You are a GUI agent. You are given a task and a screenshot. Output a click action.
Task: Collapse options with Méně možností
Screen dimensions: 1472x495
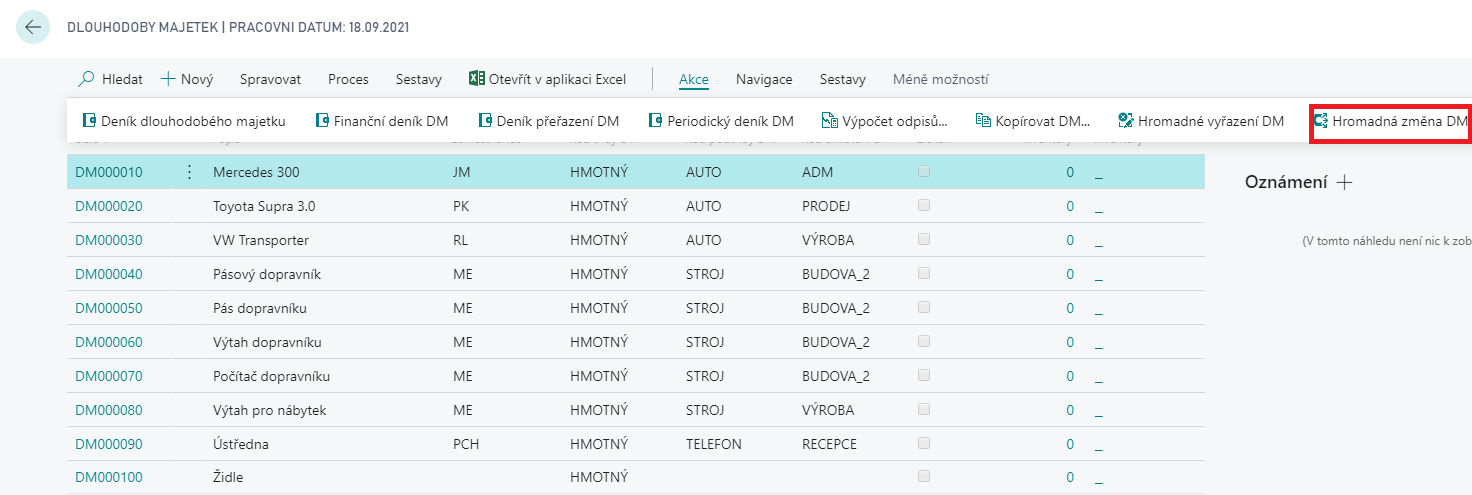940,79
